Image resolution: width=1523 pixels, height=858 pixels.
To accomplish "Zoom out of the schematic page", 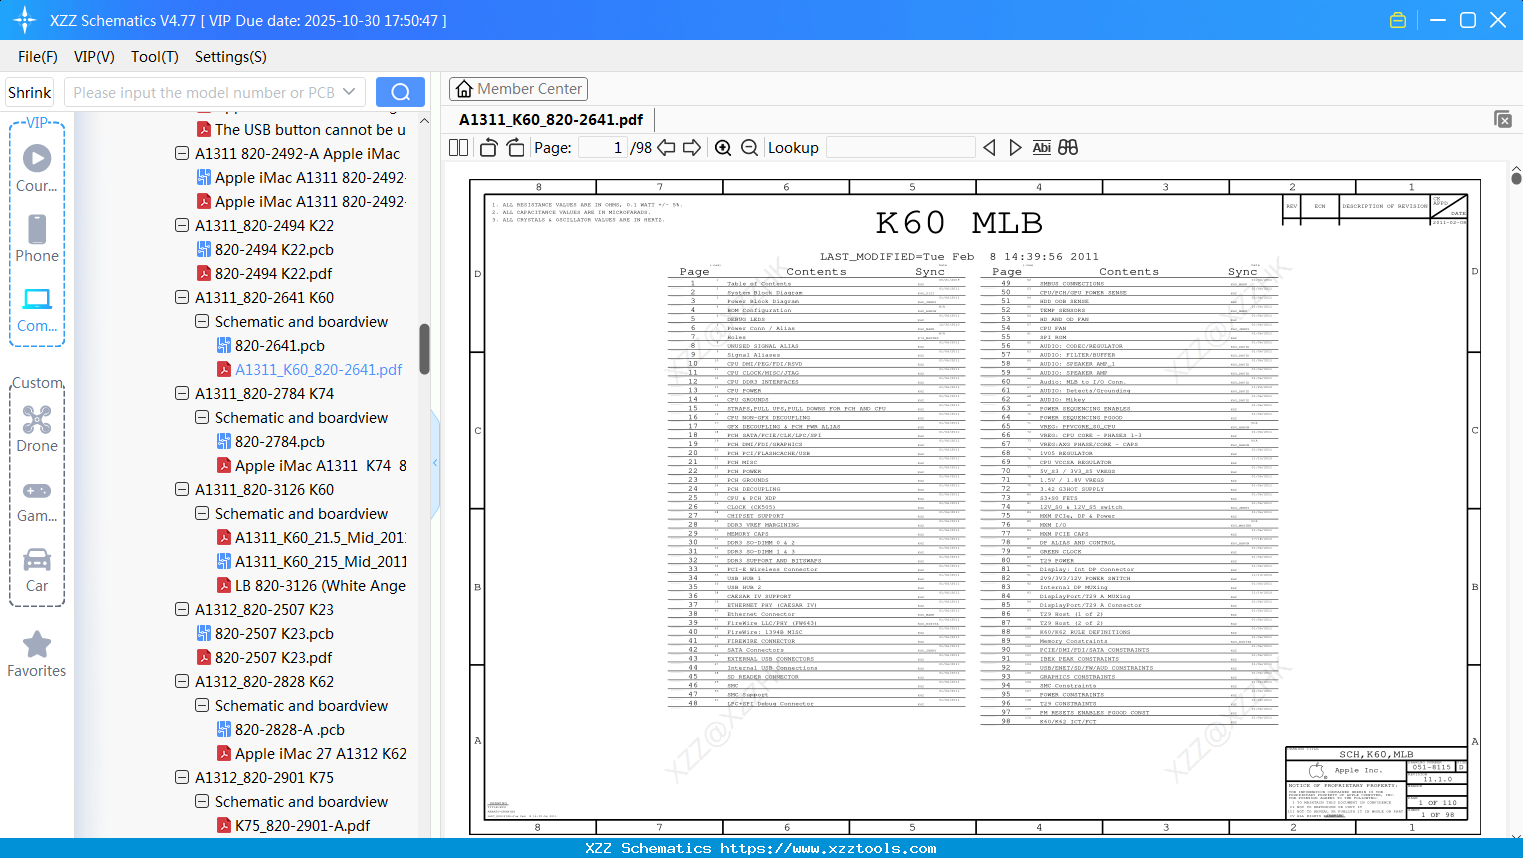I will click(749, 148).
